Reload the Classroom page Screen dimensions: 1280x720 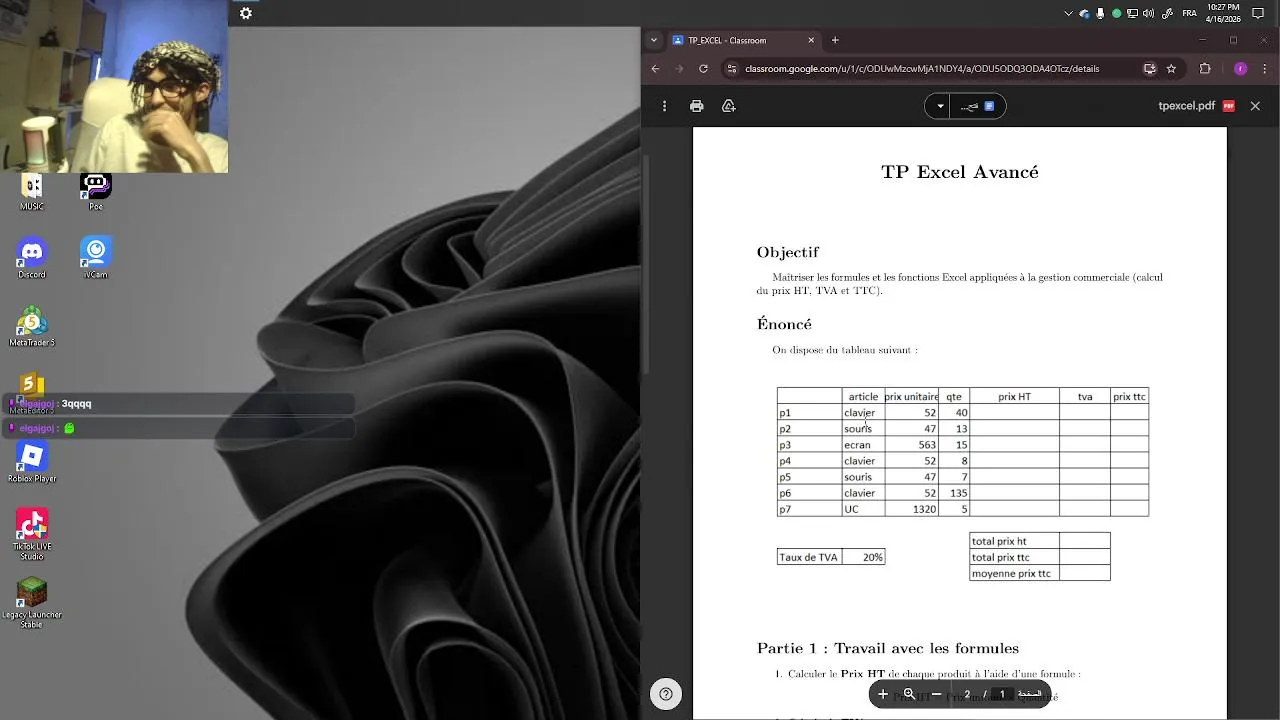tap(703, 69)
